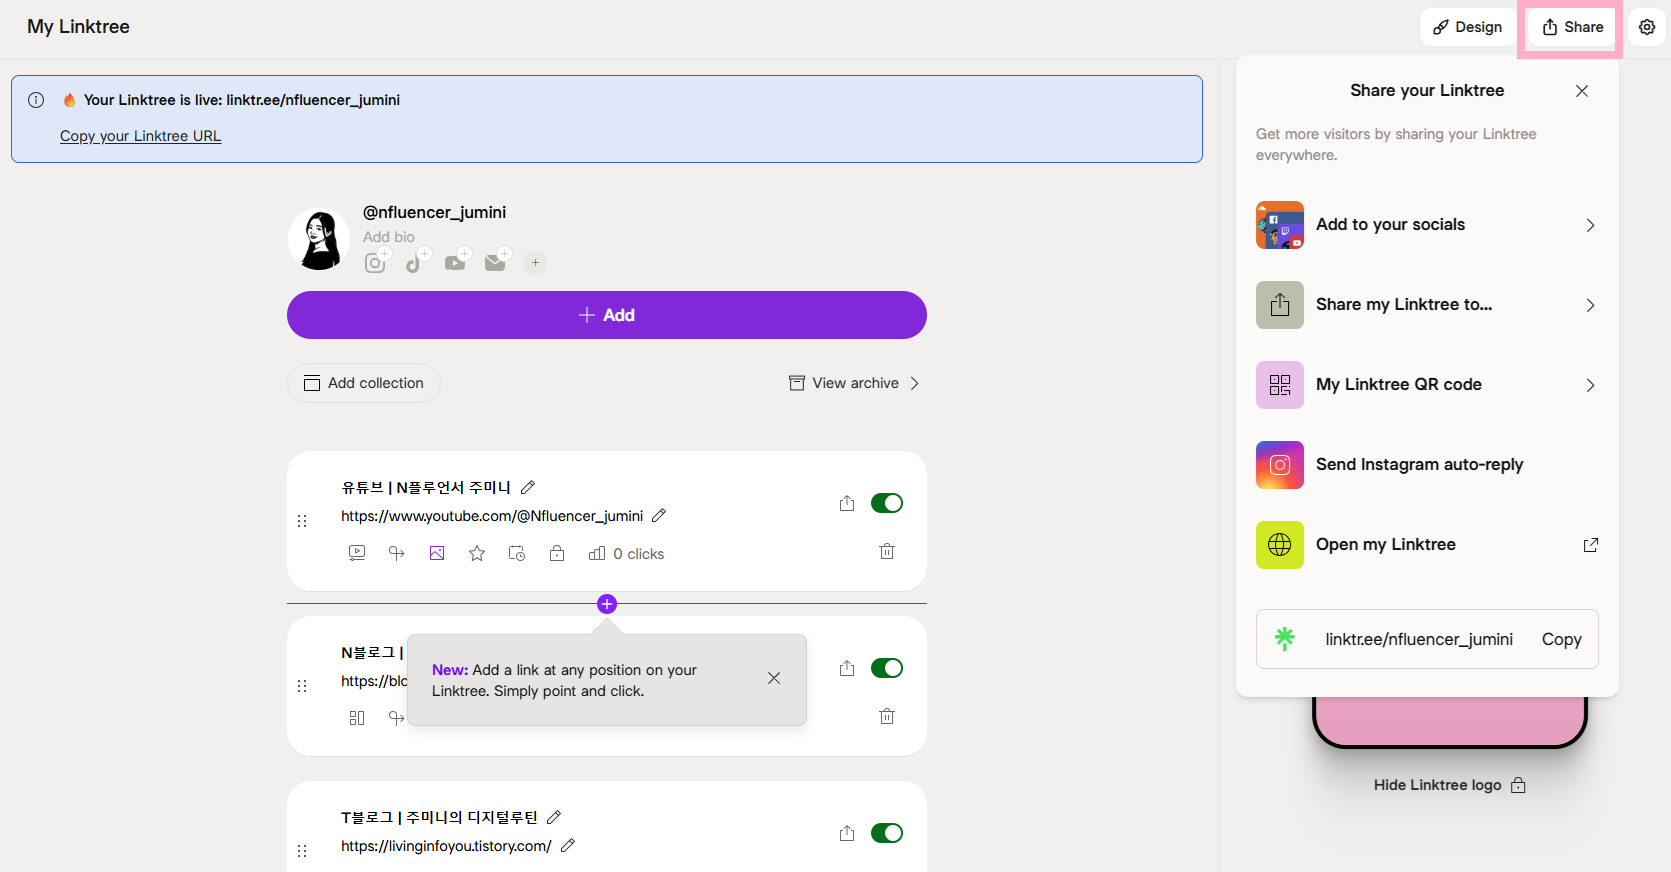Screen dimensions: 1671x872
Task: Edit title pencil on 유튜브 link
Action: point(528,487)
